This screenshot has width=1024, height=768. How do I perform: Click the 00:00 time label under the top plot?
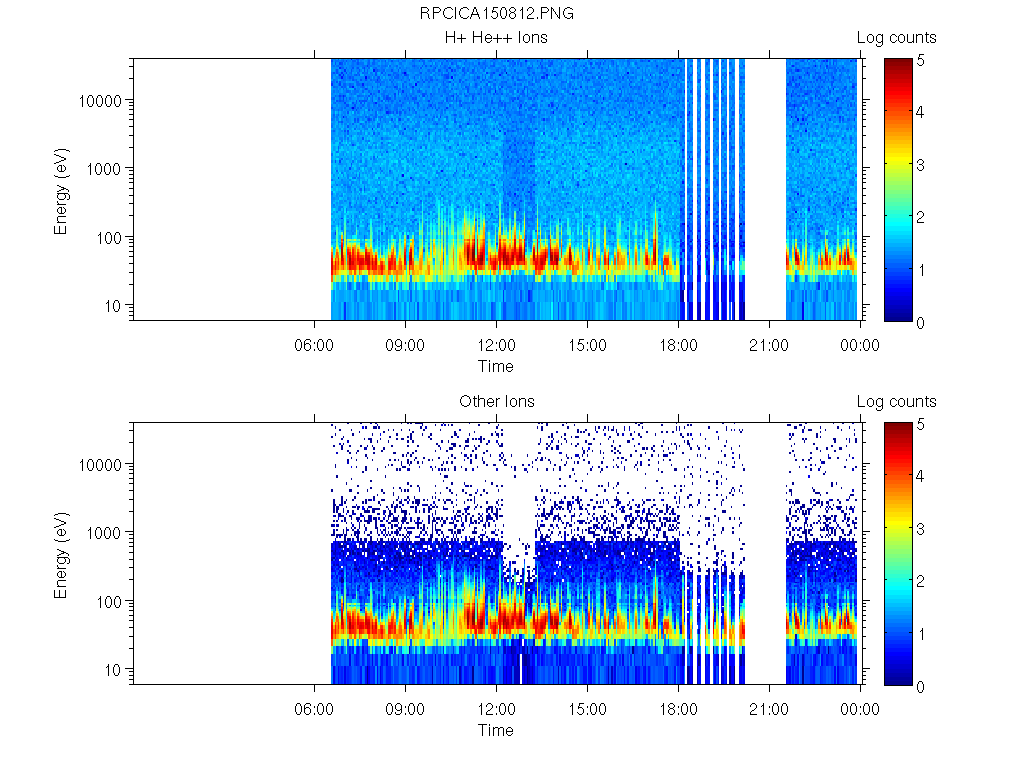click(860, 345)
